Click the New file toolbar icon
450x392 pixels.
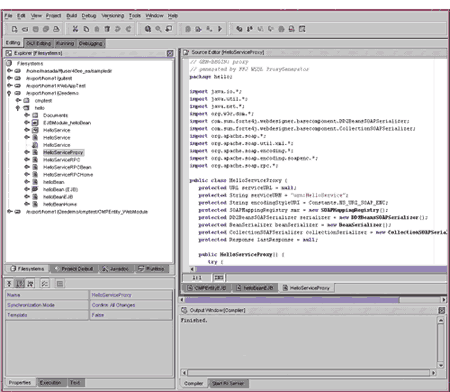click(x=14, y=29)
